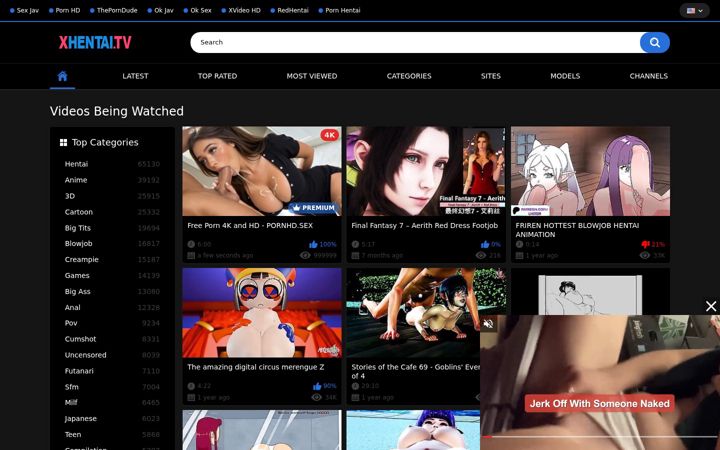Close the floating video ad with X
The width and height of the screenshot is (720, 450).
click(x=711, y=306)
